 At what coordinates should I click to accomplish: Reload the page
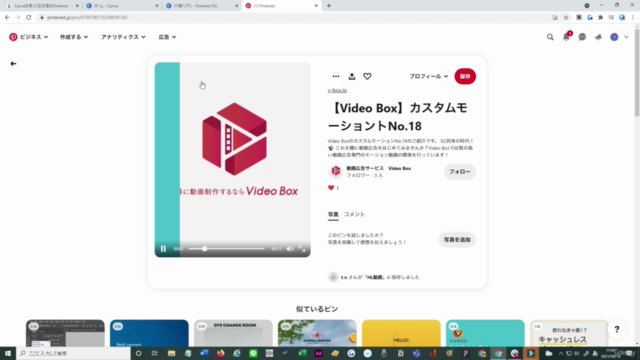click(x=29, y=18)
